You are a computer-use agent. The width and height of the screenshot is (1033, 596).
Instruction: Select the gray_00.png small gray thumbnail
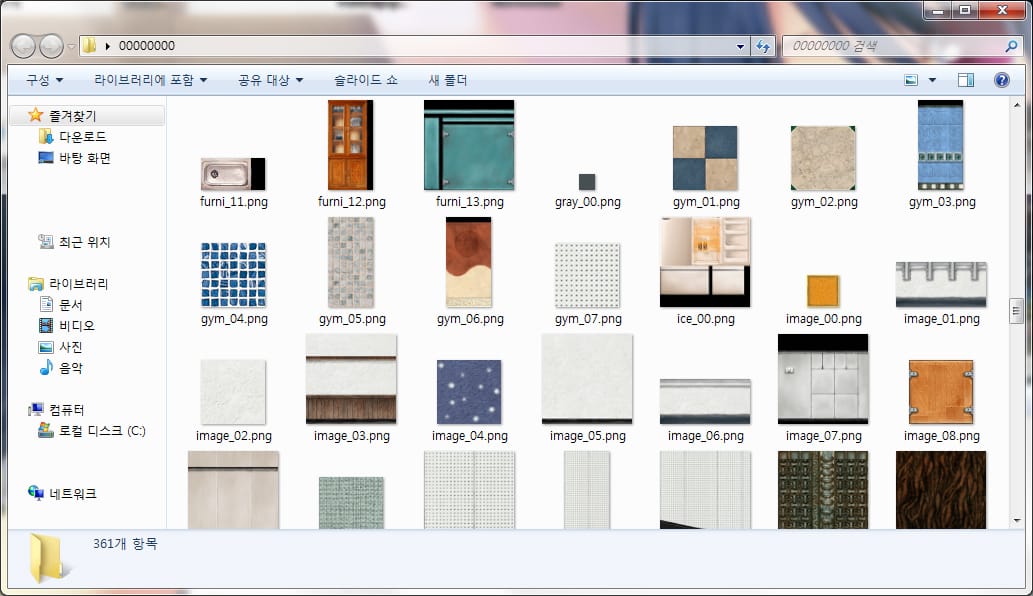587,182
